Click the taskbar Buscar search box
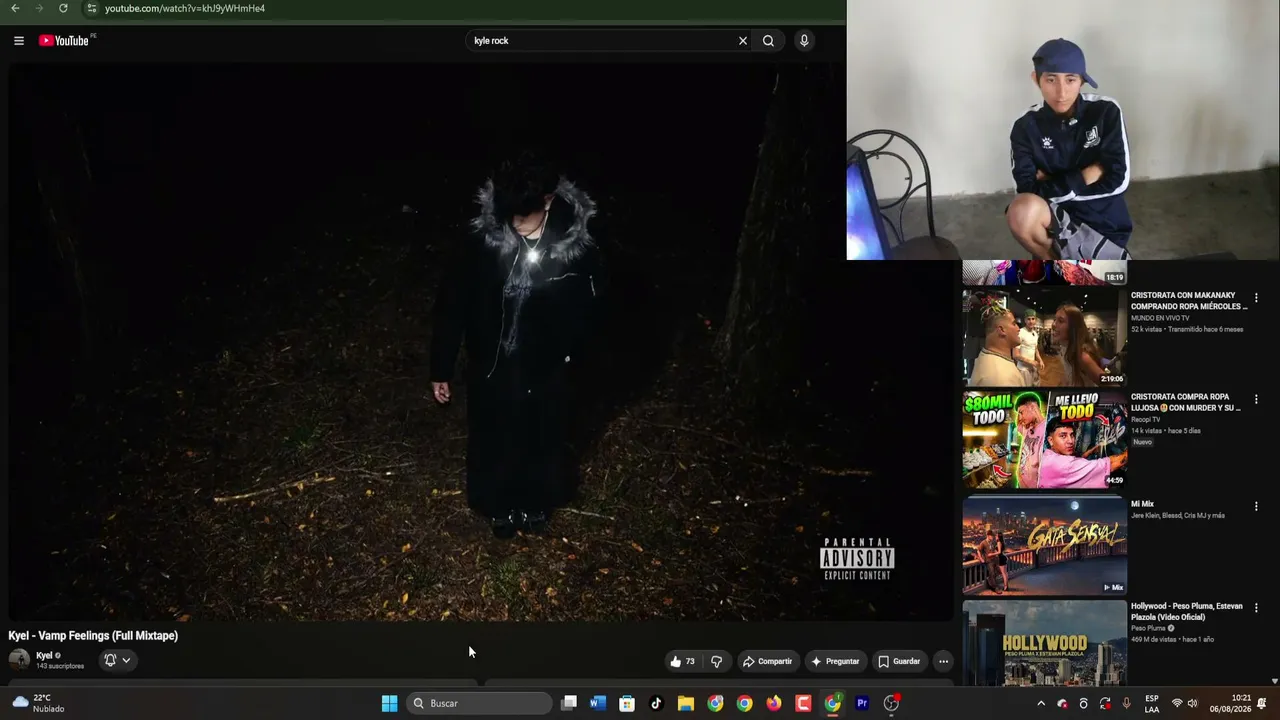Viewport: 1280px width, 720px height. [x=480, y=703]
